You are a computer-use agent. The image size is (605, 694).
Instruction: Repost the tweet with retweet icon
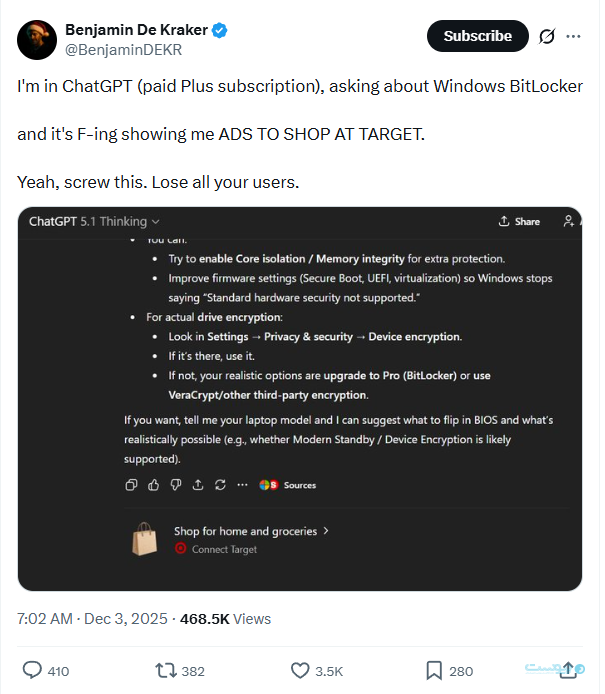pos(164,670)
